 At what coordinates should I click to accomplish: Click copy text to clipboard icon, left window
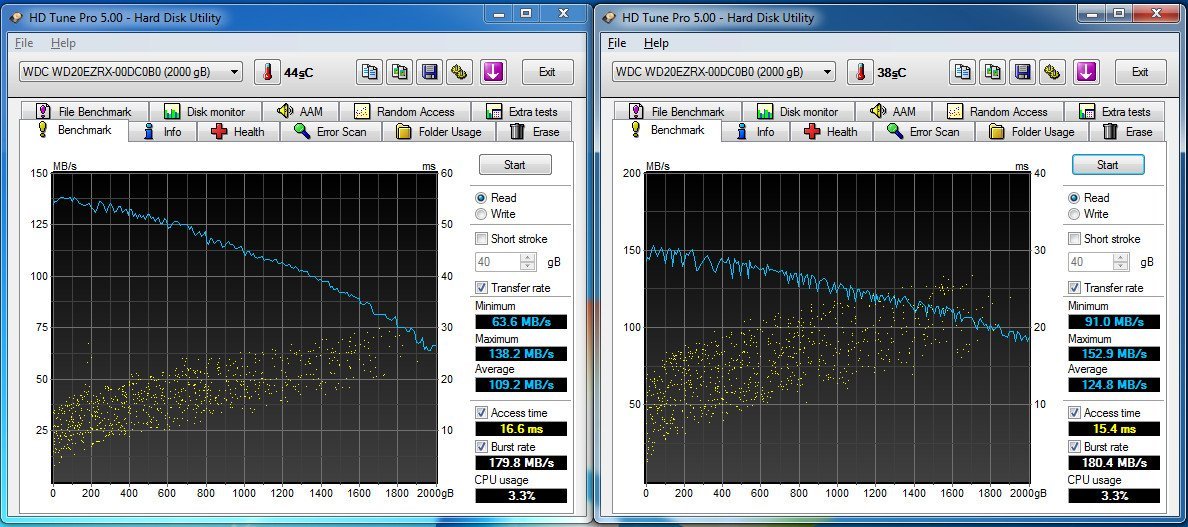click(369, 72)
